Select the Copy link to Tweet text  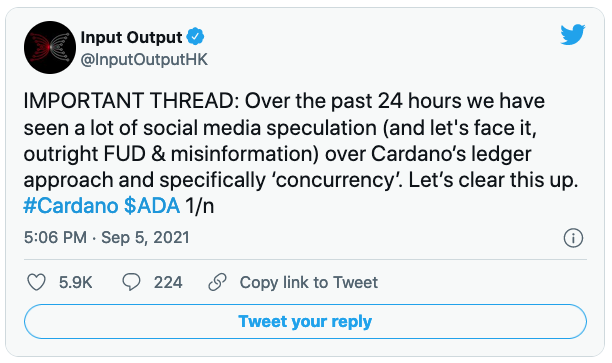tap(309, 282)
